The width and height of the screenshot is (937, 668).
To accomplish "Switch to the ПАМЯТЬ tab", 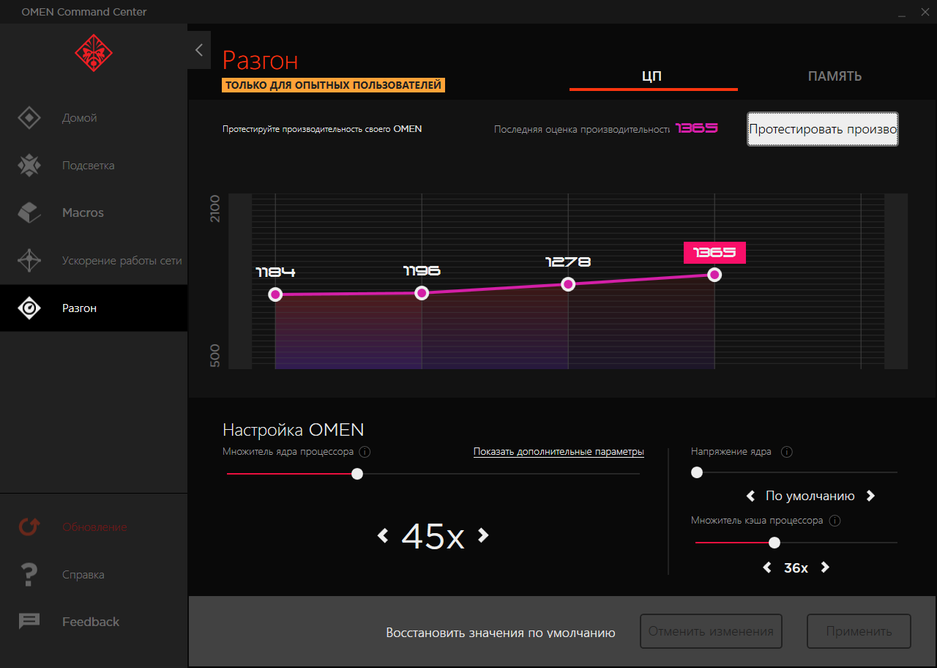I will [x=835, y=76].
